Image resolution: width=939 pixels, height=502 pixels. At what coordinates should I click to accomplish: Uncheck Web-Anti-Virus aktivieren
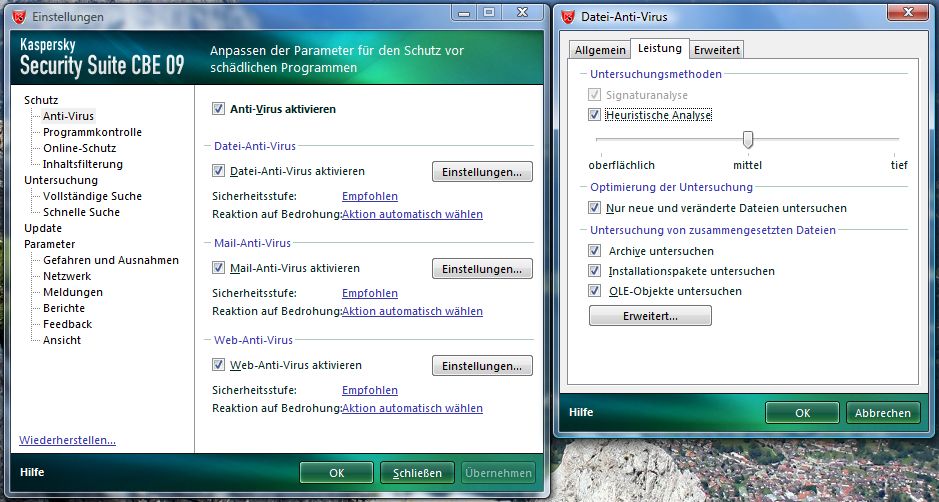pyautogui.click(x=218, y=365)
